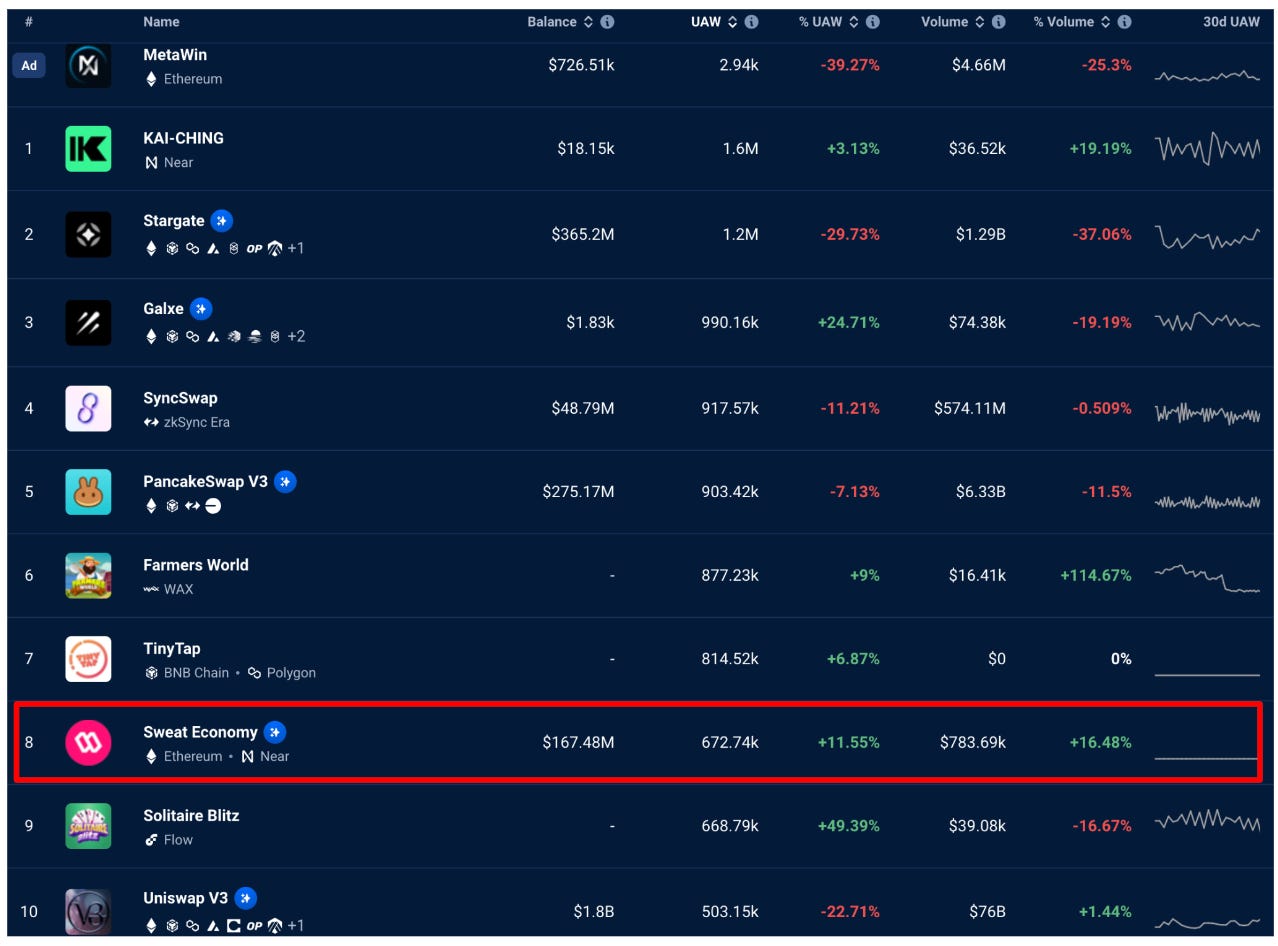Show info tooltip for Balance column

click(607, 22)
